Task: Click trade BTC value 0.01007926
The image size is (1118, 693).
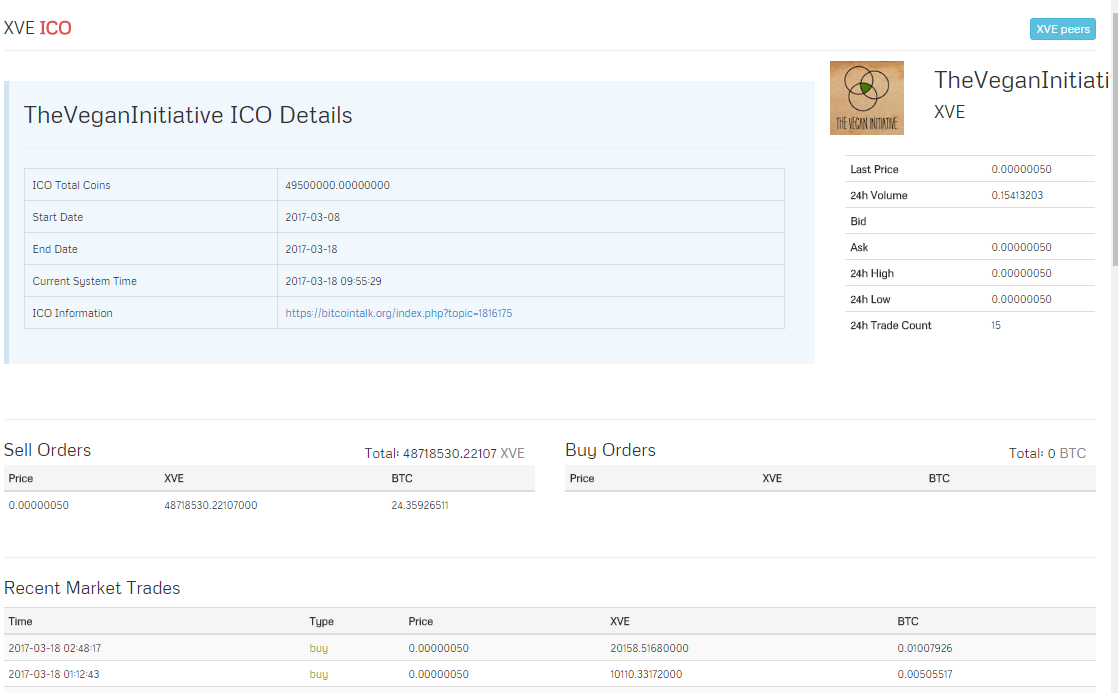Action: 925,648
